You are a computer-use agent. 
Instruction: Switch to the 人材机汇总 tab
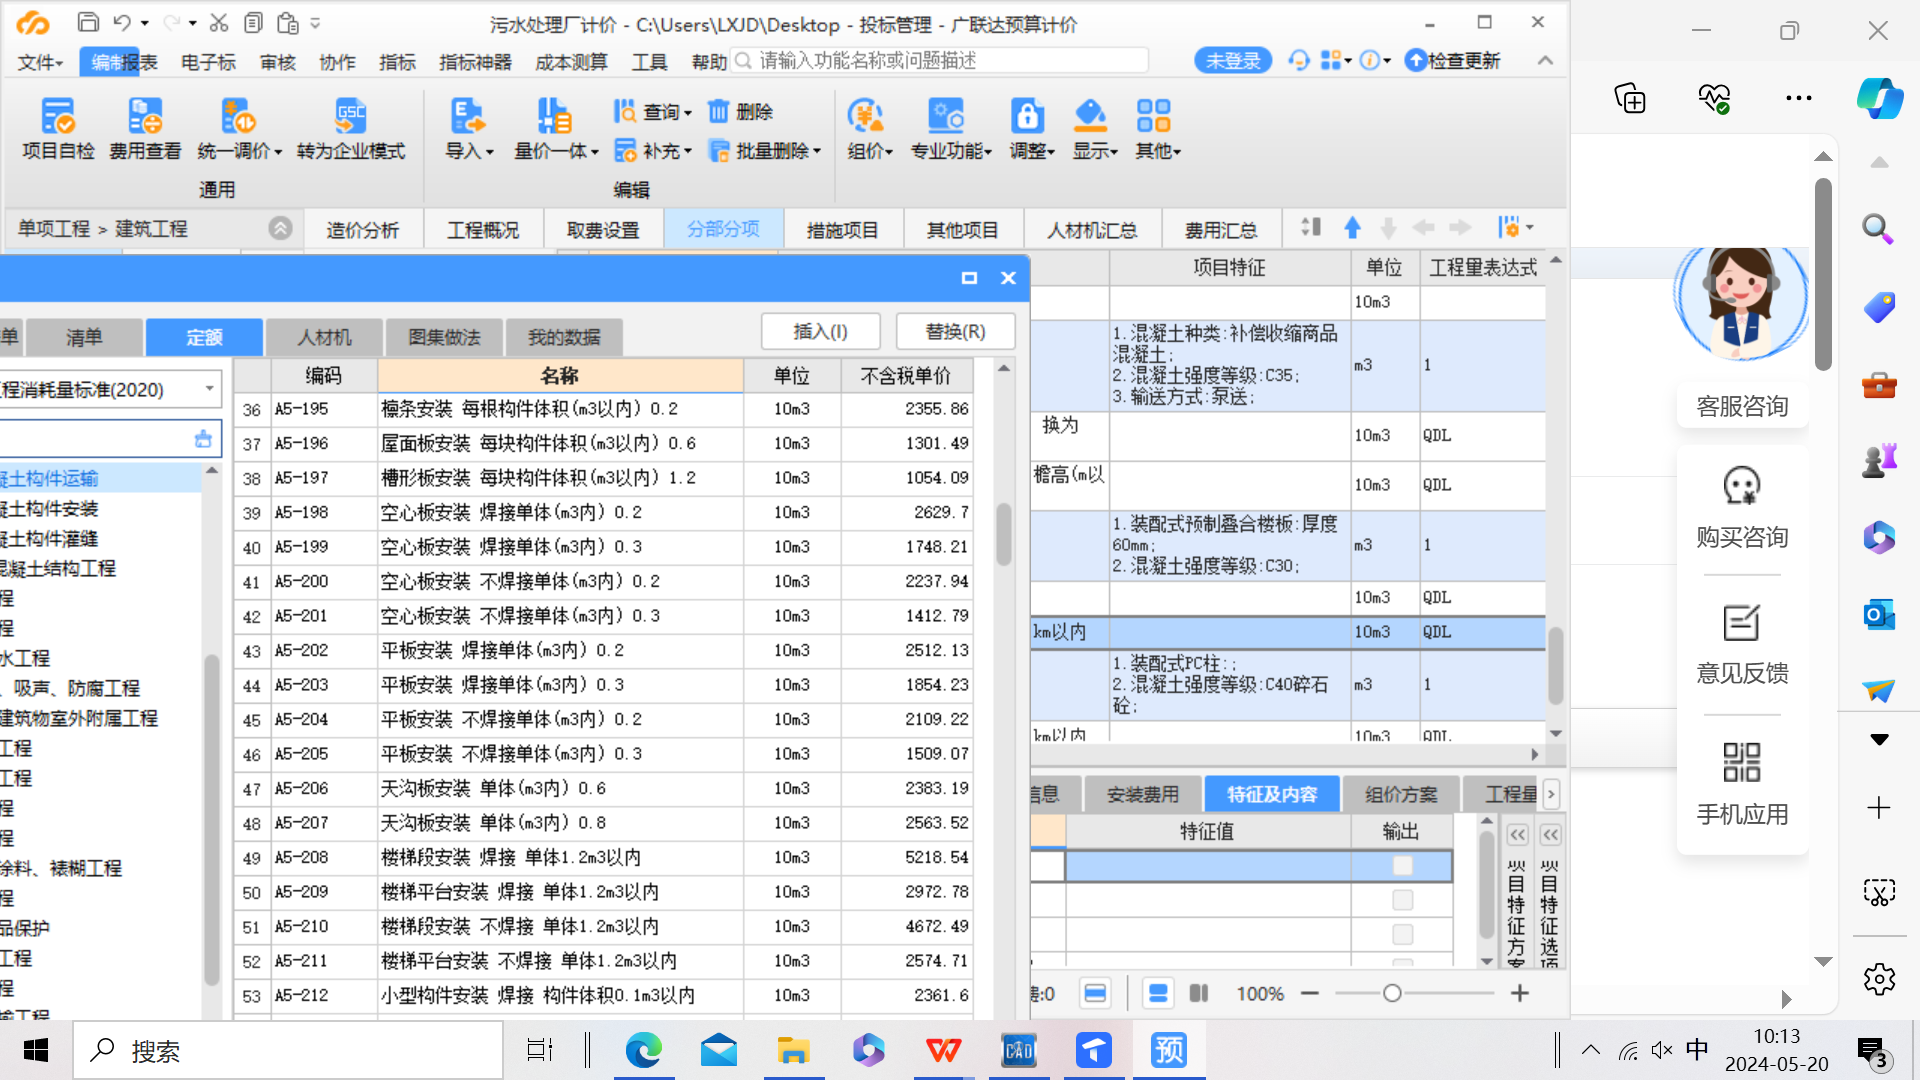(x=1092, y=229)
